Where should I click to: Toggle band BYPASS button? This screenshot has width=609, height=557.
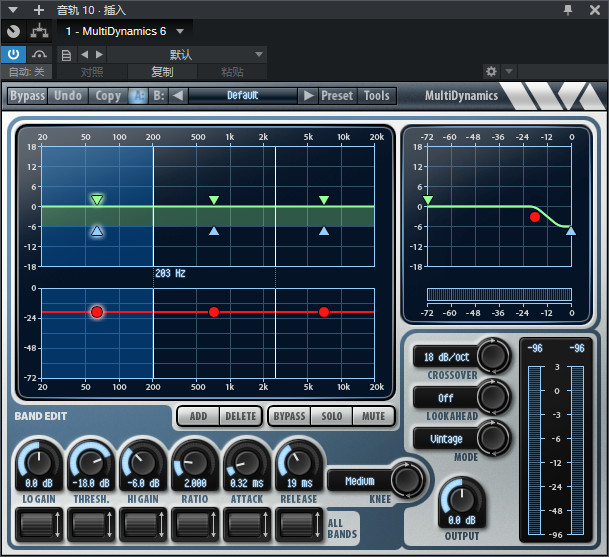tap(289, 416)
